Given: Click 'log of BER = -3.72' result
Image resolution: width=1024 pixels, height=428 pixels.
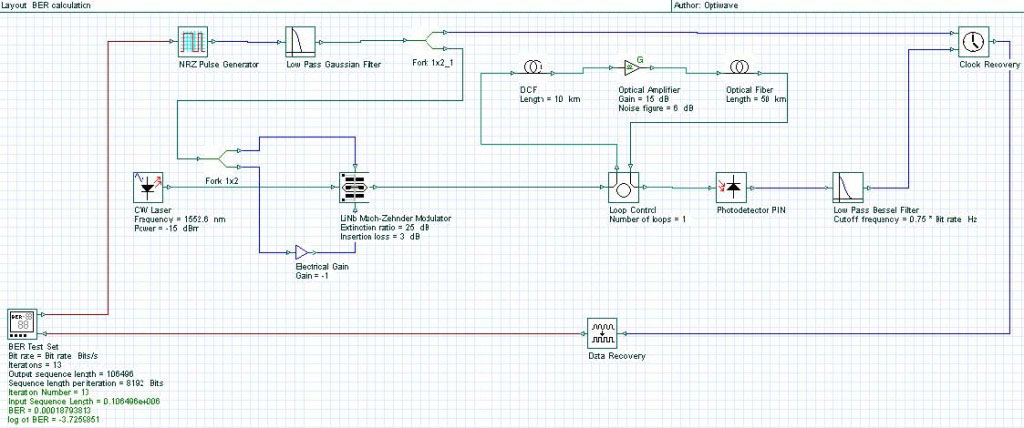Looking at the screenshot, I should click(x=54, y=418).
